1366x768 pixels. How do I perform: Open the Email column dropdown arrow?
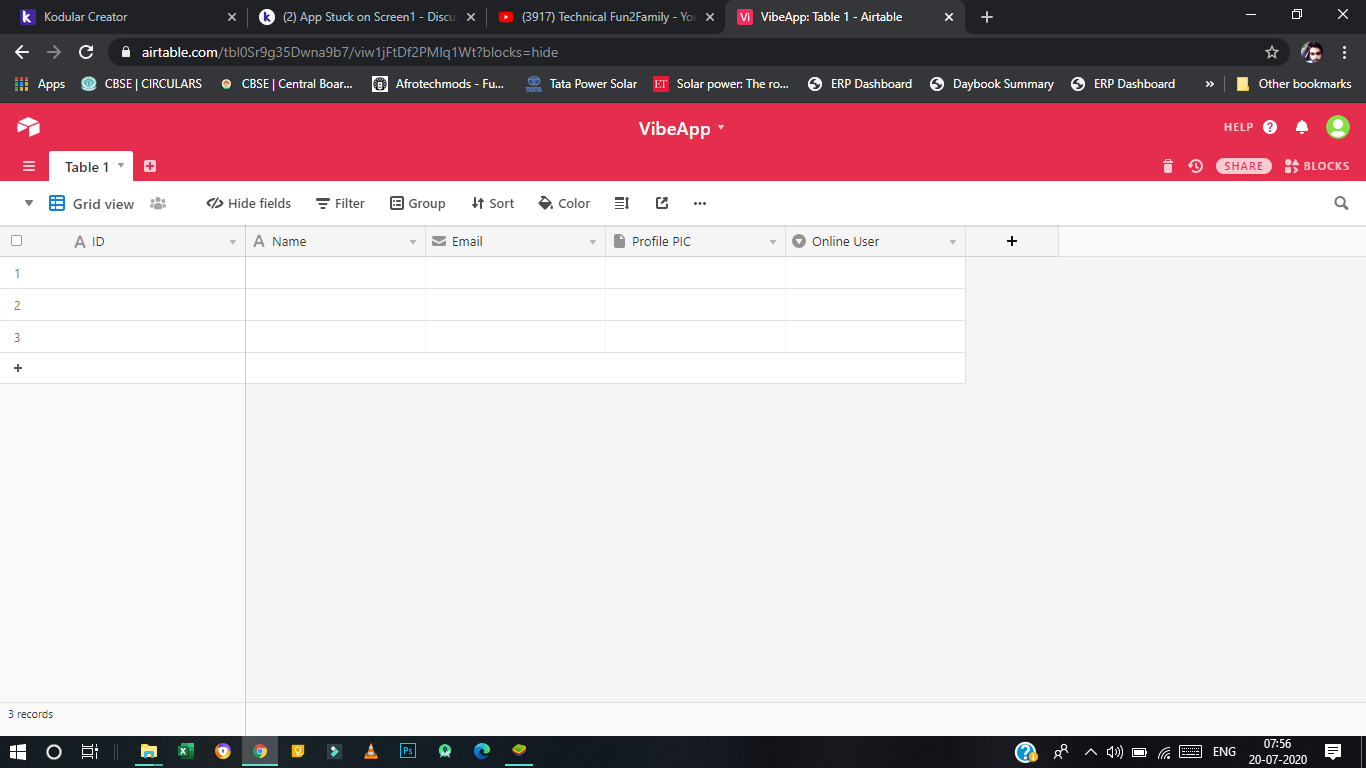click(x=593, y=242)
